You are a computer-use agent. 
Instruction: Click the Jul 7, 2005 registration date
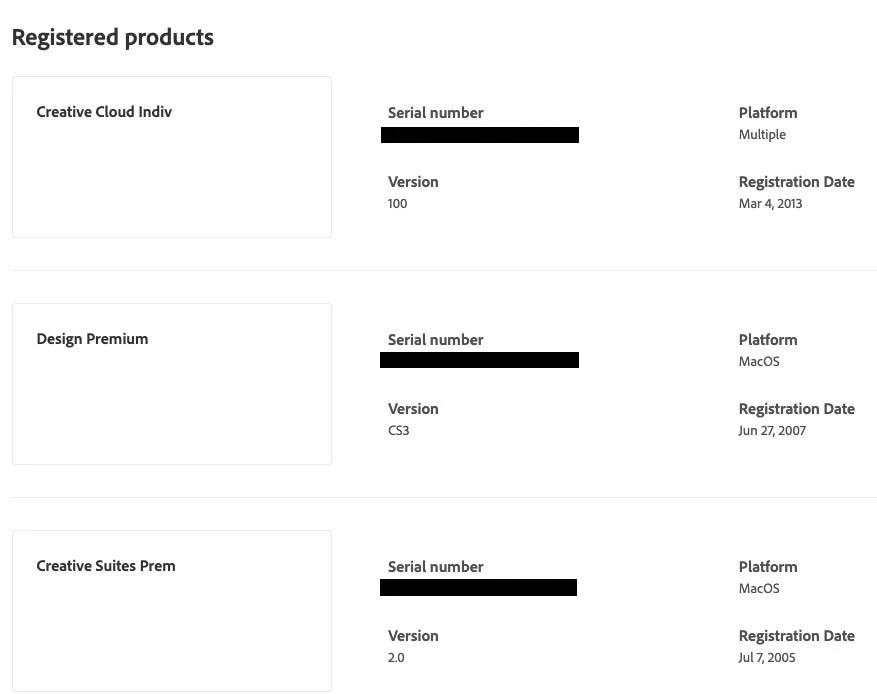(767, 658)
